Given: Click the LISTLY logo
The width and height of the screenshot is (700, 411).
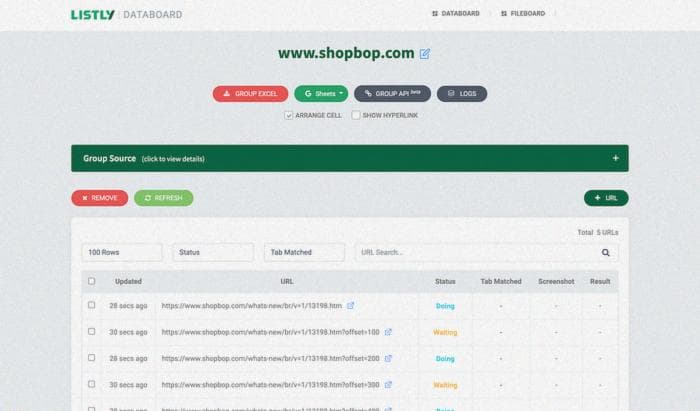Looking at the screenshot, I should [92, 15].
